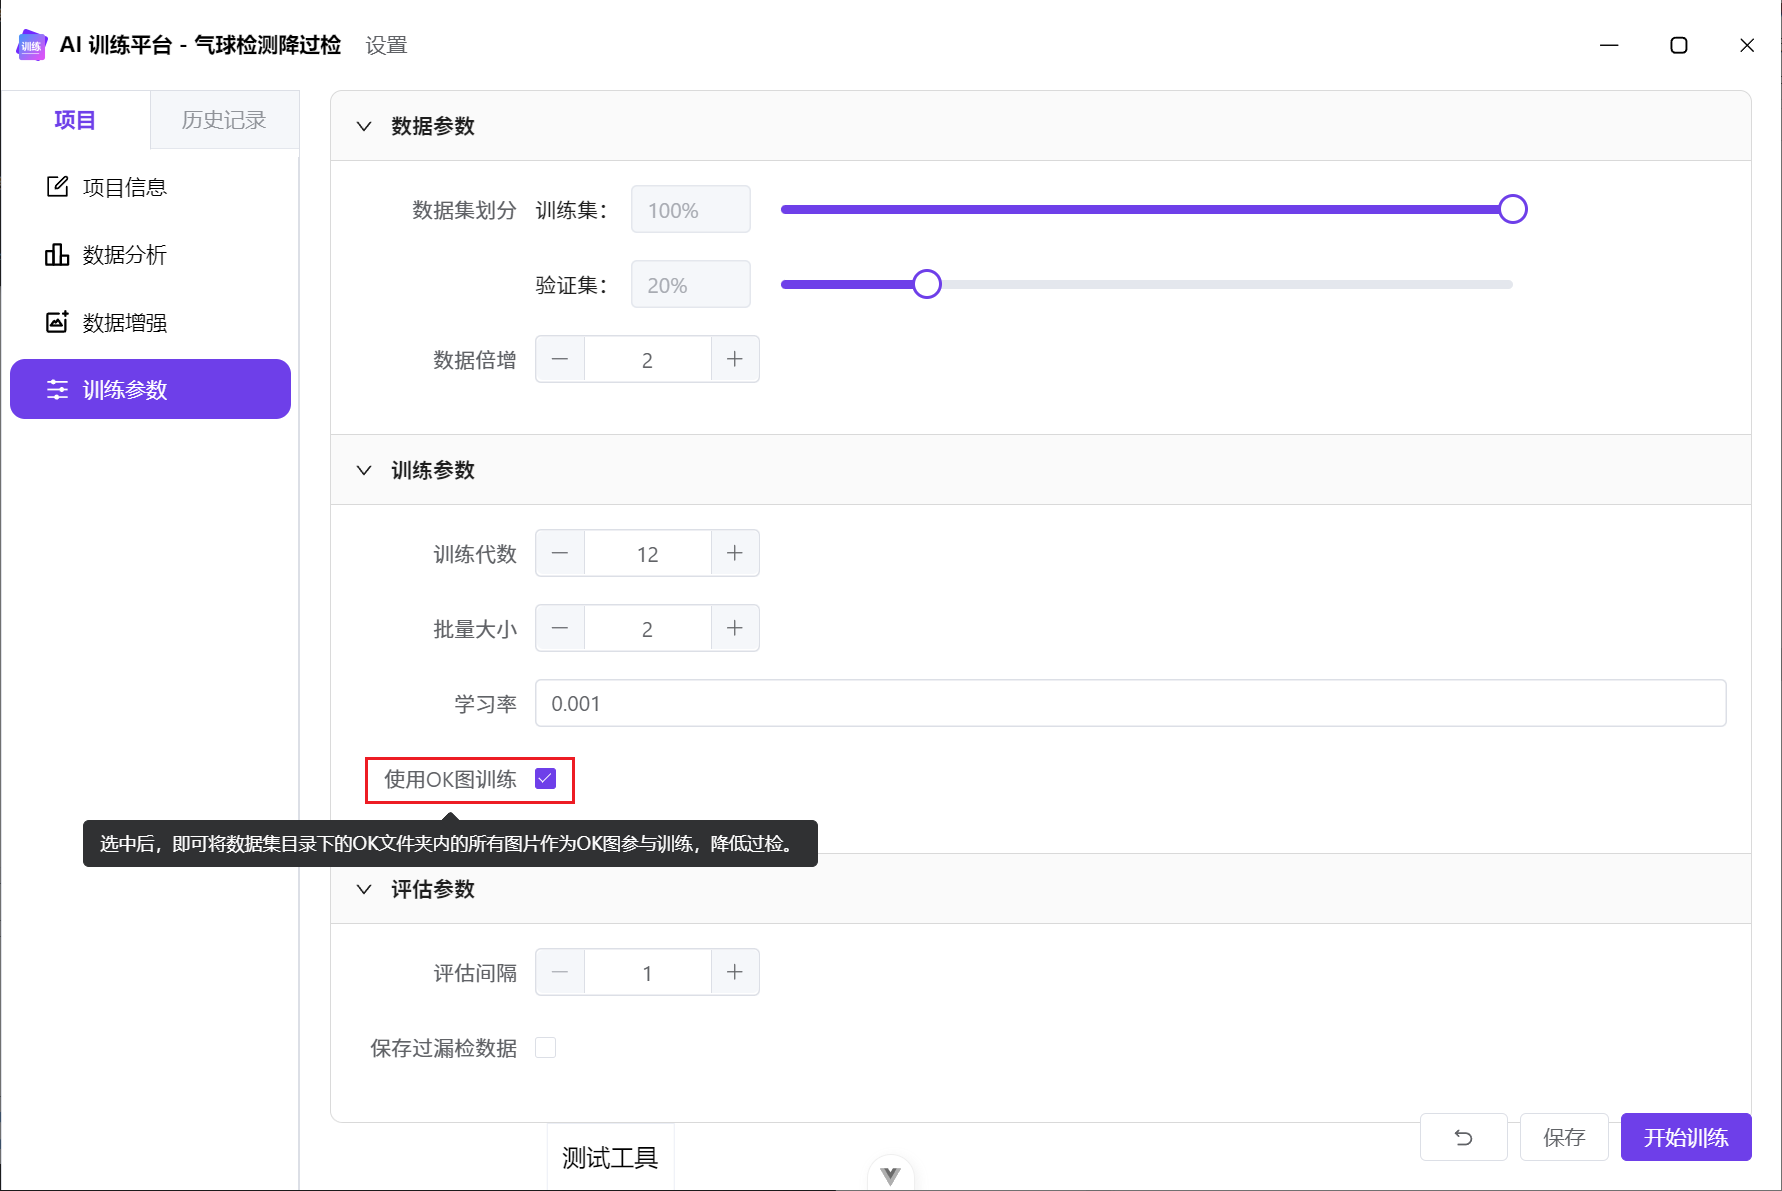This screenshot has width=1782, height=1191.
Task: Uncheck the use OK image training checkbox
Action: point(545,779)
